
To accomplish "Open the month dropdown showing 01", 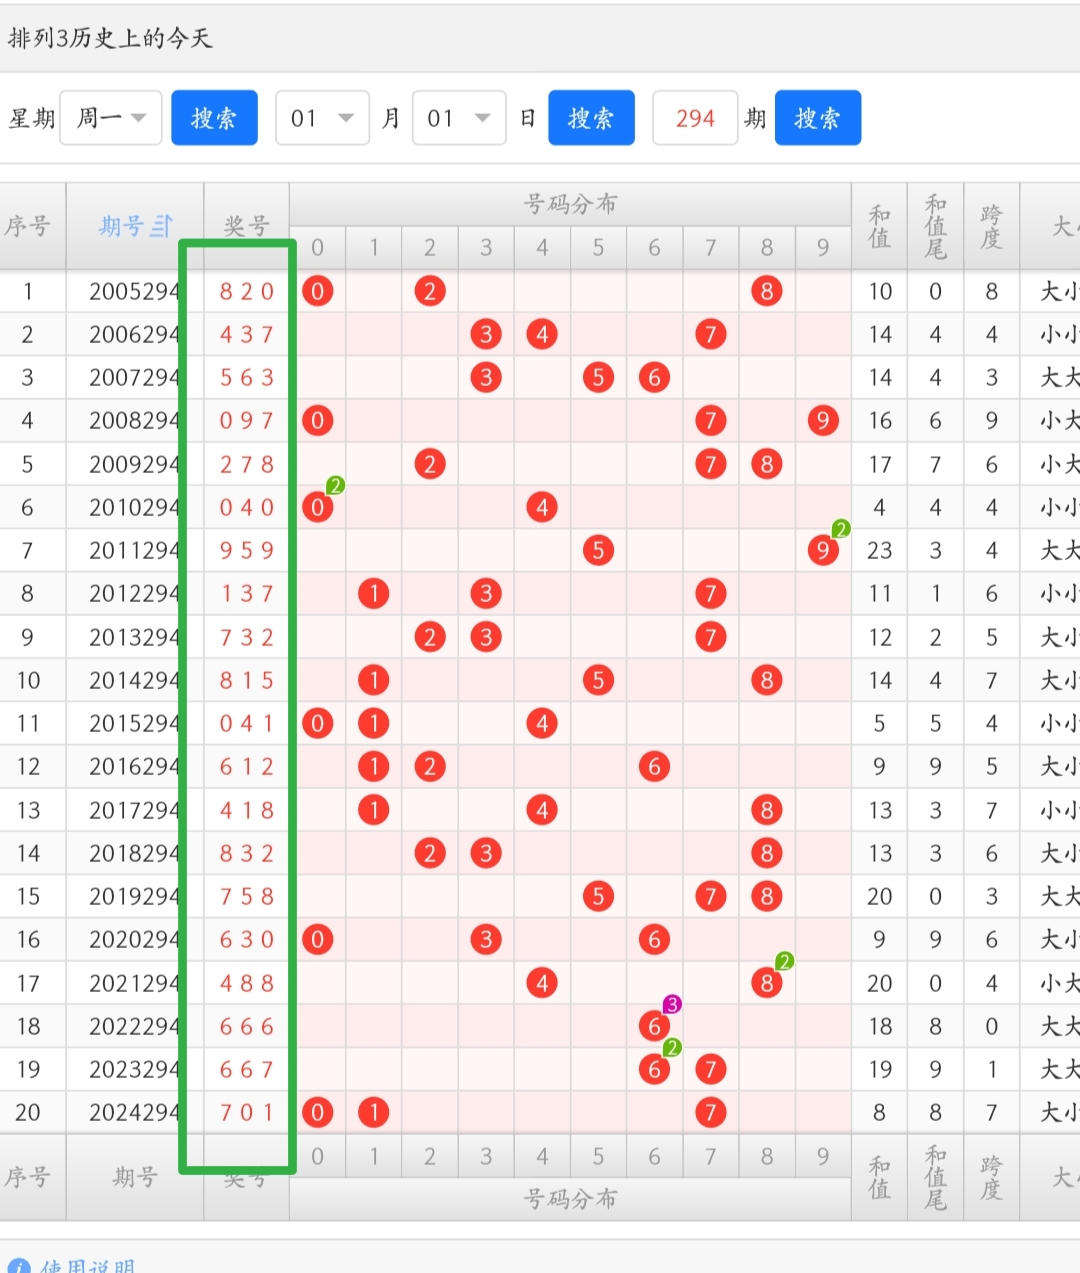I will pyautogui.click(x=322, y=118).
